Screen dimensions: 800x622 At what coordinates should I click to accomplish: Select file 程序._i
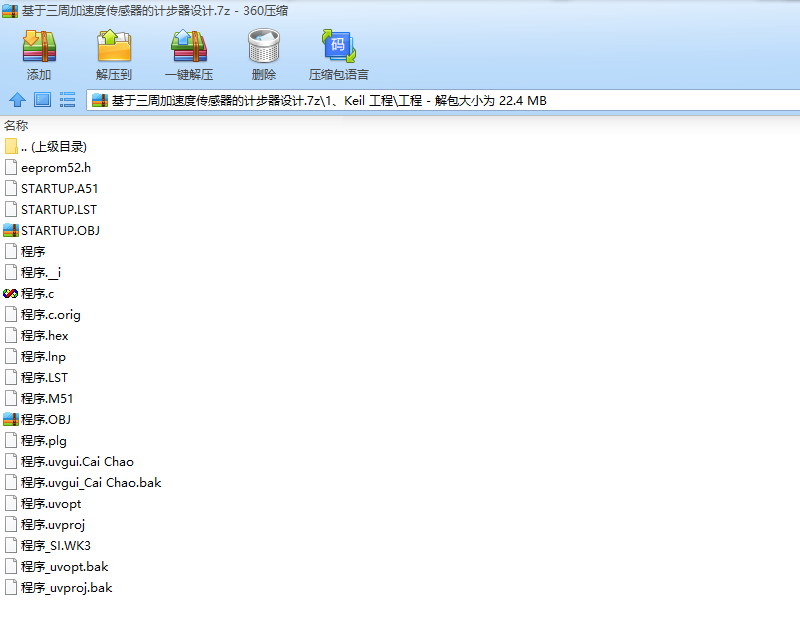pyautogui.click(x=33, y=272)
